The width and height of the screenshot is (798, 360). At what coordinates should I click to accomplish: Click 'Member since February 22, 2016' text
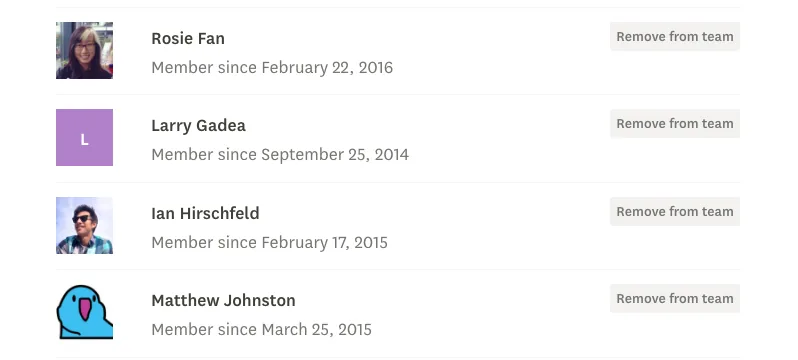pos(272,68)
